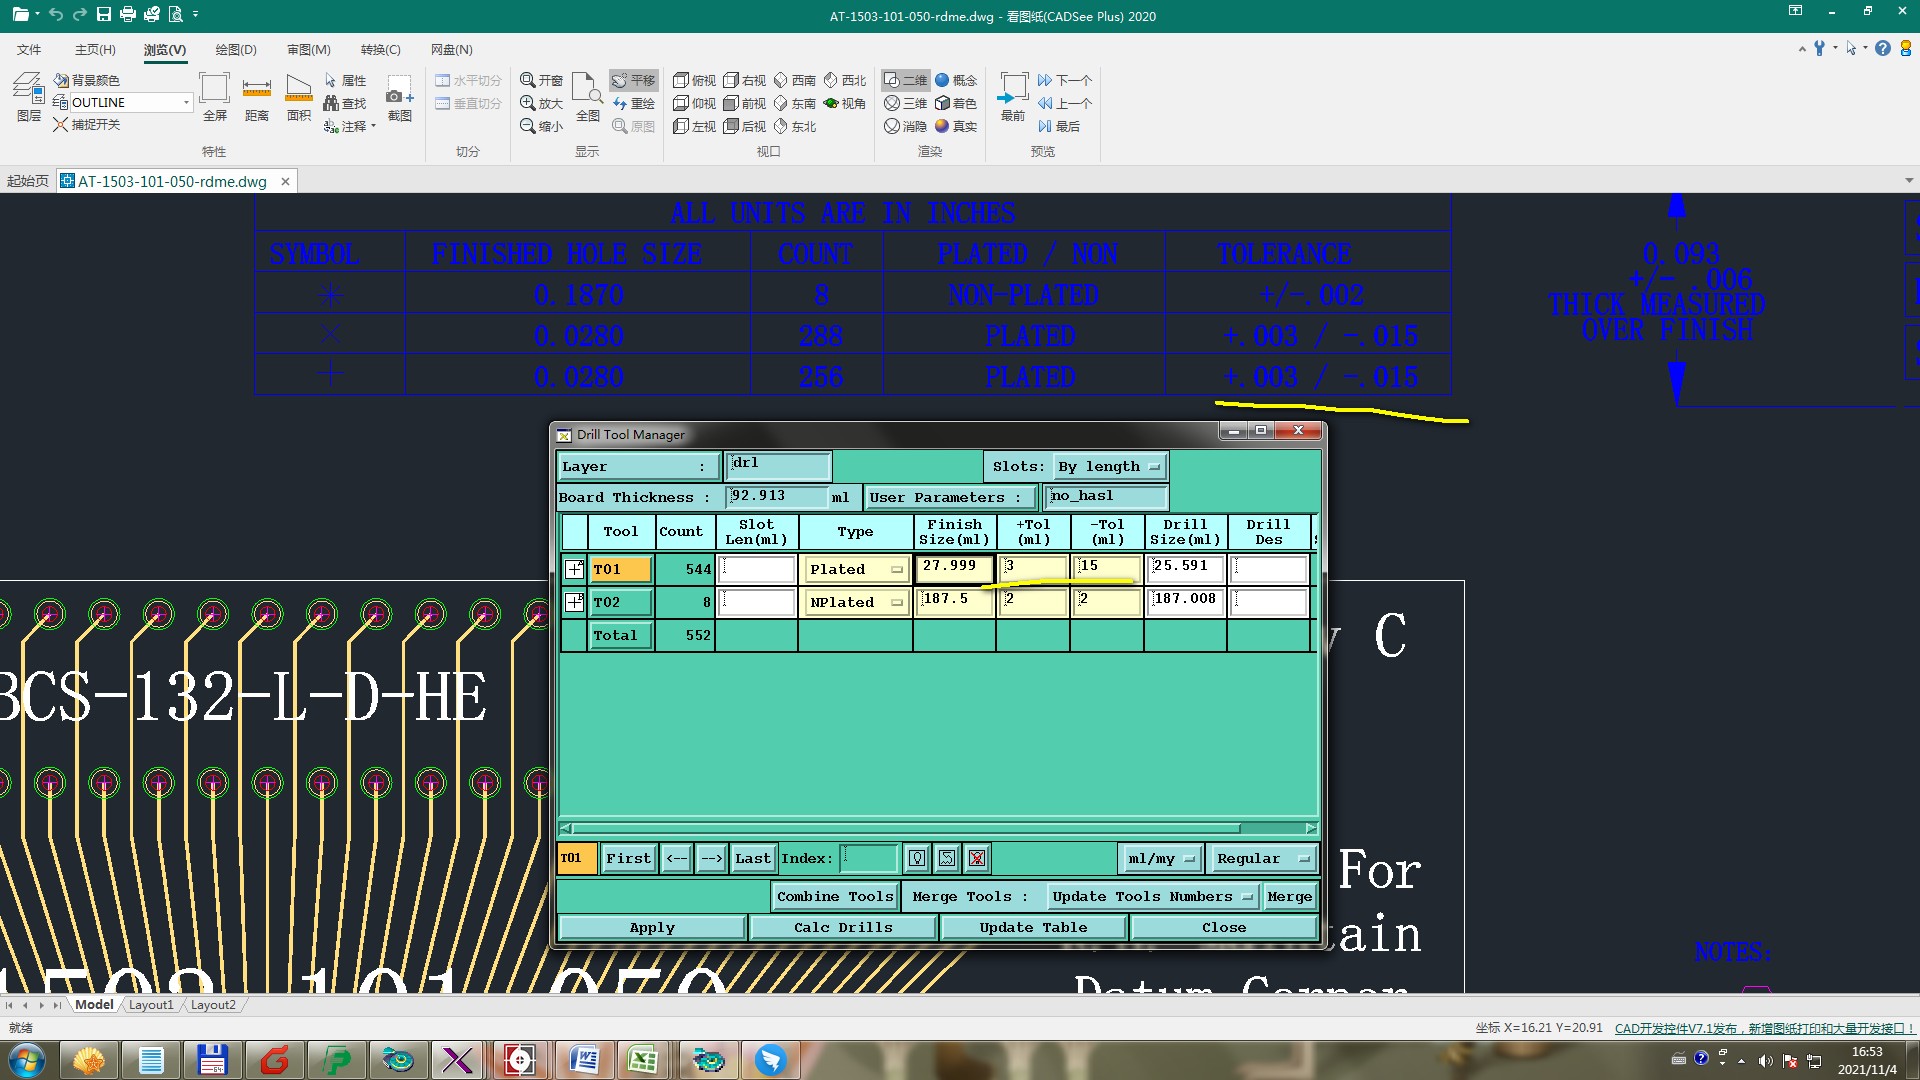Open the 绘图(D) ribbon tab
Screen dimensions: 1920x1080
click(235, 49)
